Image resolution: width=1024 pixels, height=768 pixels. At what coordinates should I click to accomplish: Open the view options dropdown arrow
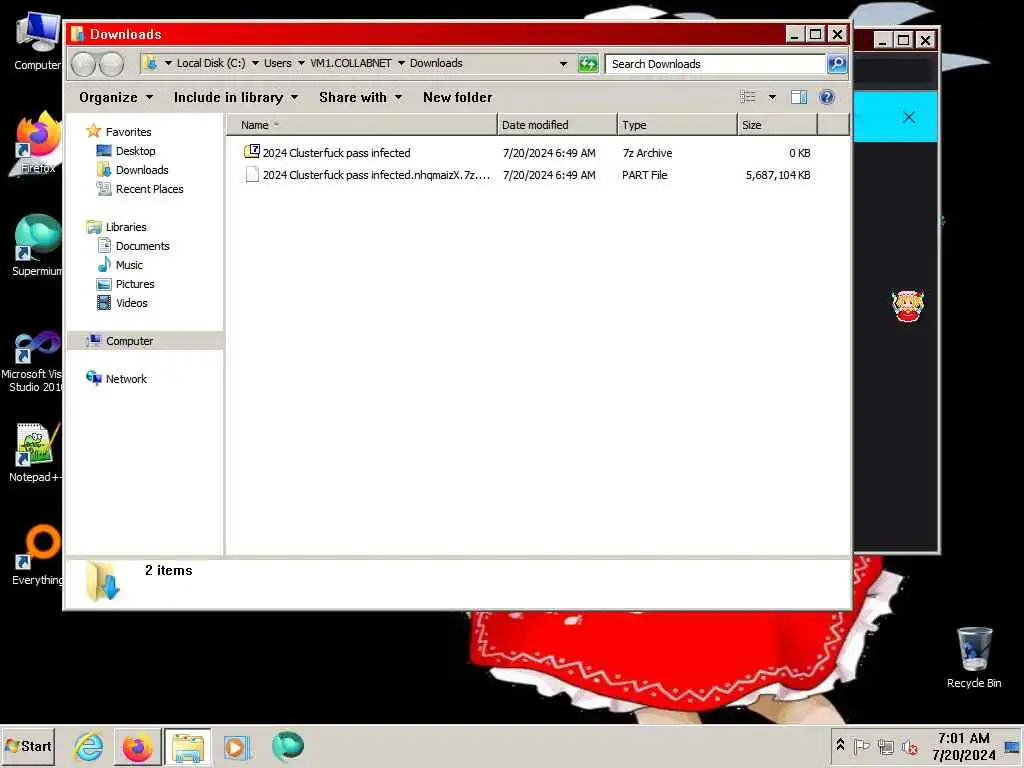[x=772, y=97]
